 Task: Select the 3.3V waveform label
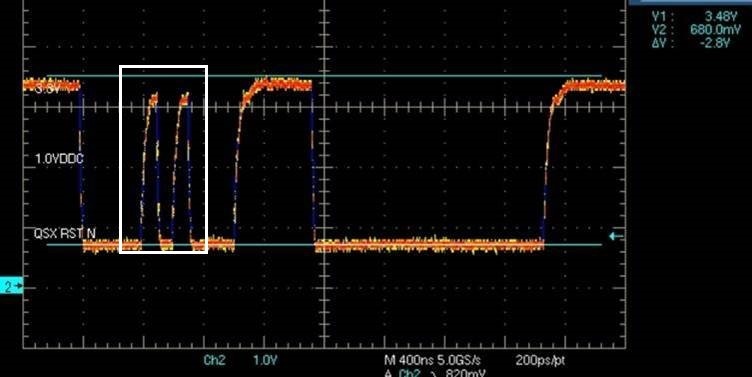47,89
